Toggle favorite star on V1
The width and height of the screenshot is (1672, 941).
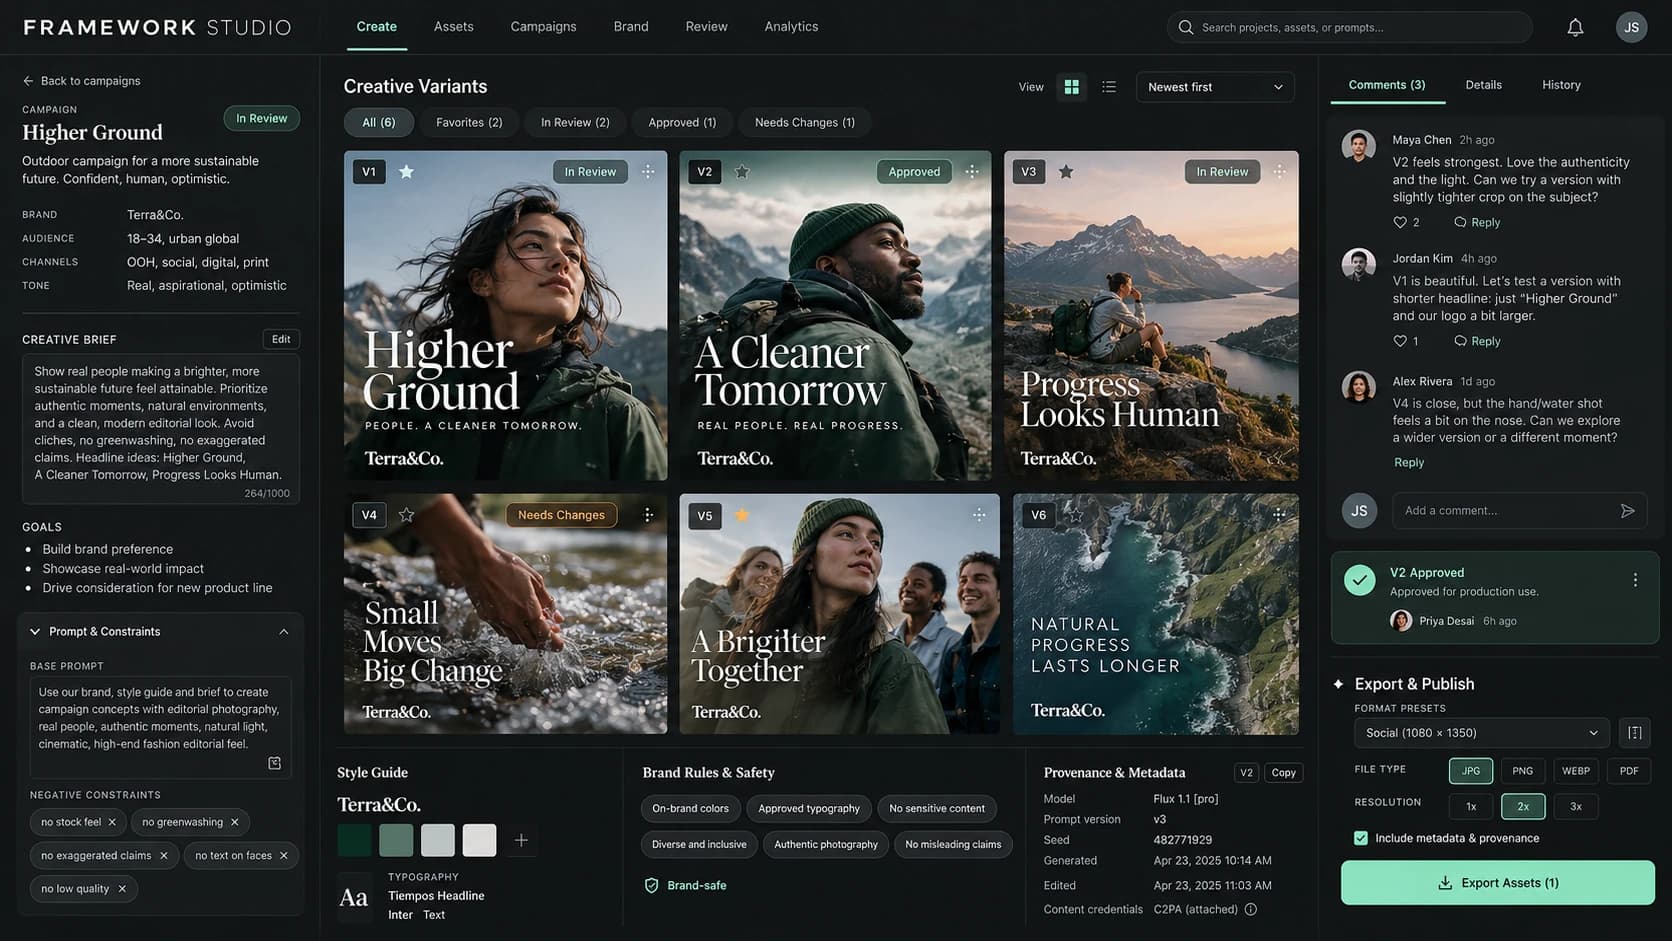[x=406, y=172]
